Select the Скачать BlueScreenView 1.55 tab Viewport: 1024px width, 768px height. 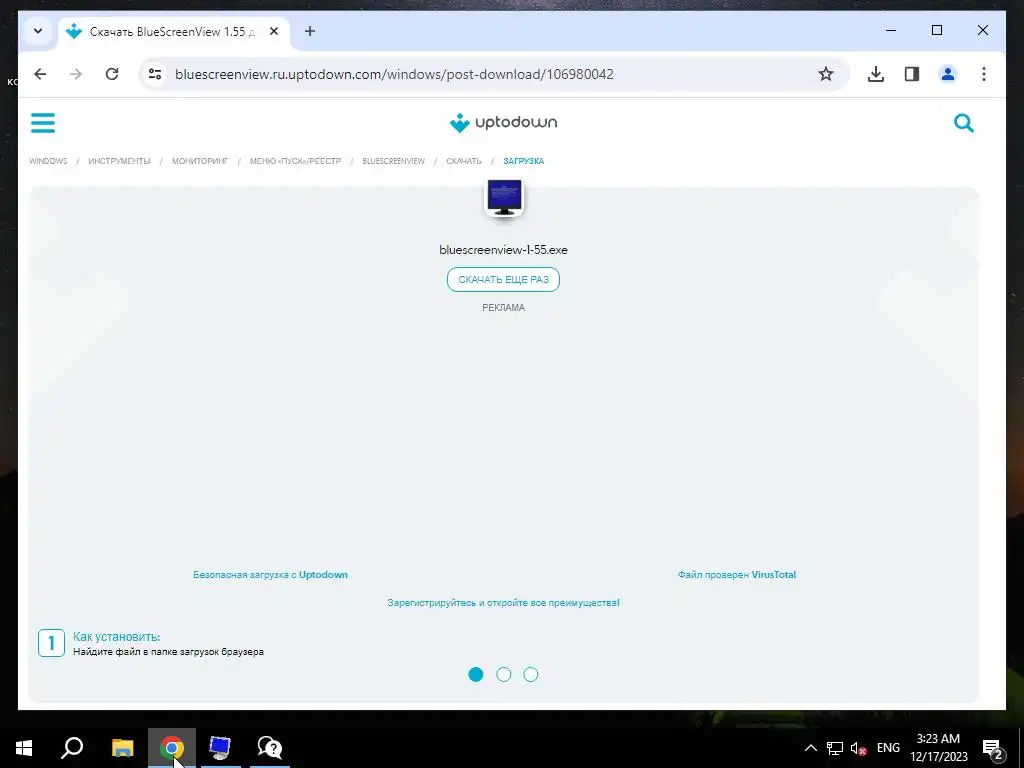174,31
